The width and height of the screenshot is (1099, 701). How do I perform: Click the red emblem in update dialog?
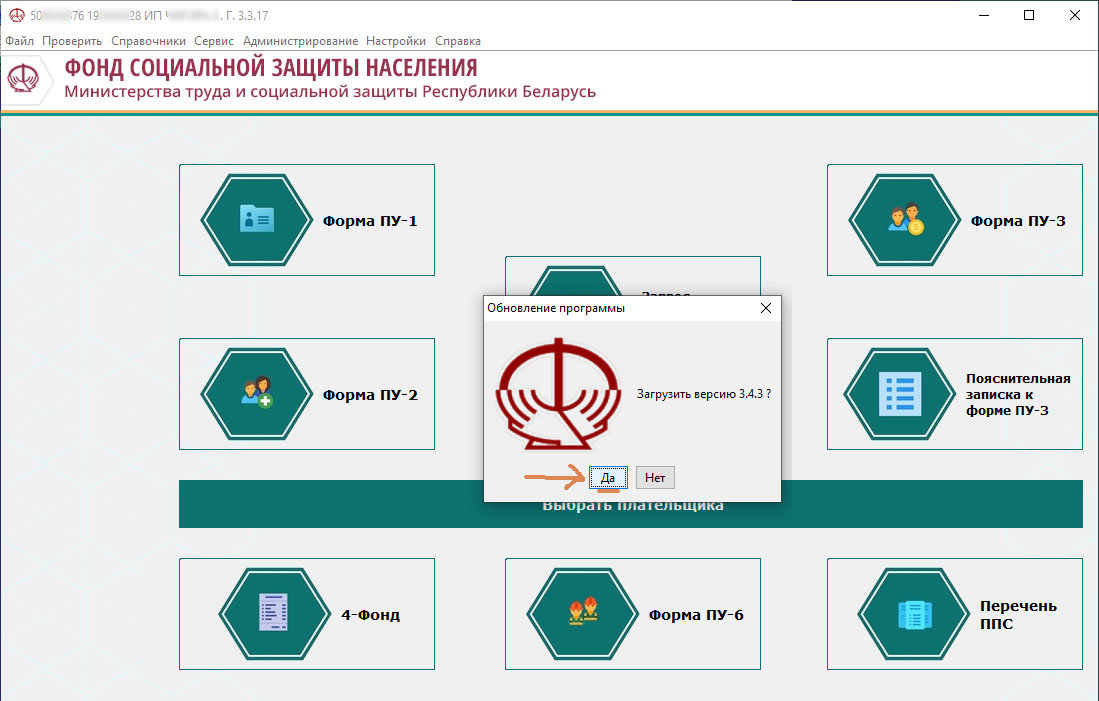tap(558, 394)
